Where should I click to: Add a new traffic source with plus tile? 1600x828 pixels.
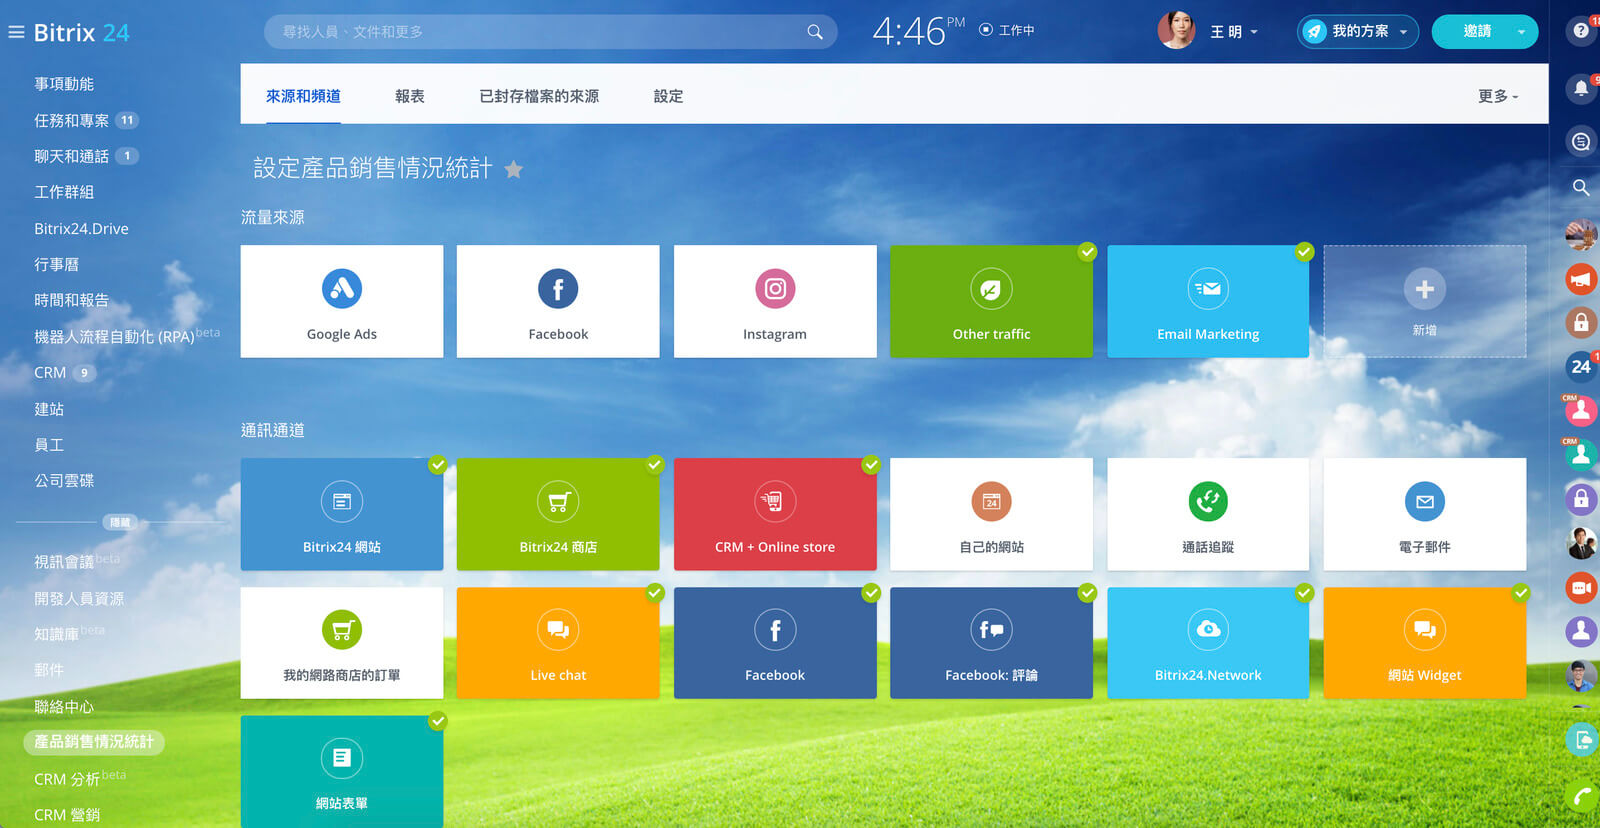(x=1425, y=301)
